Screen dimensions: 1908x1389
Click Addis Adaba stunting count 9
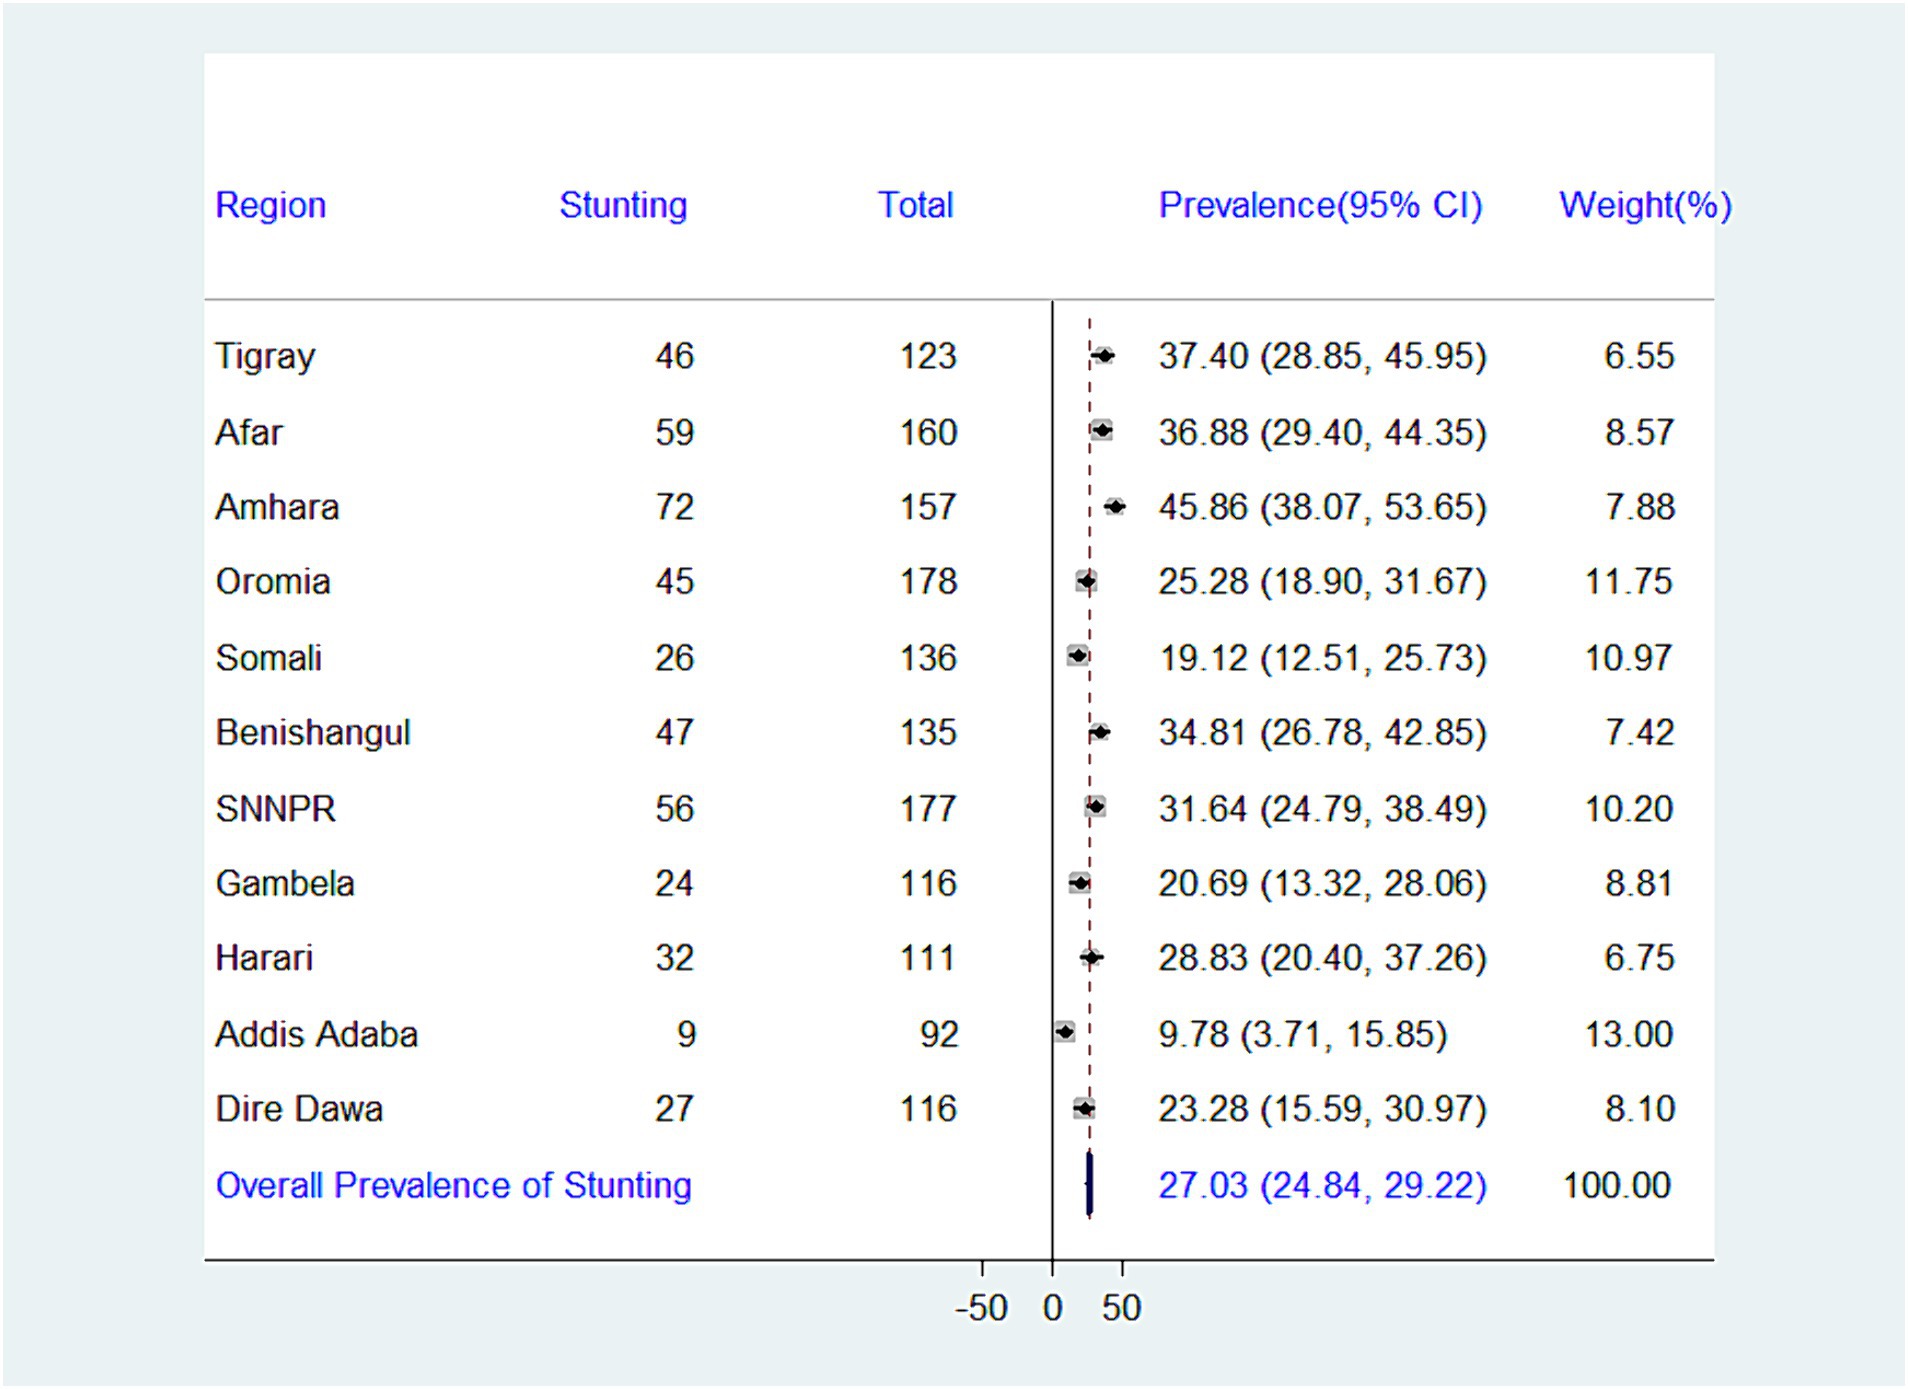[x=686, y=1033]
